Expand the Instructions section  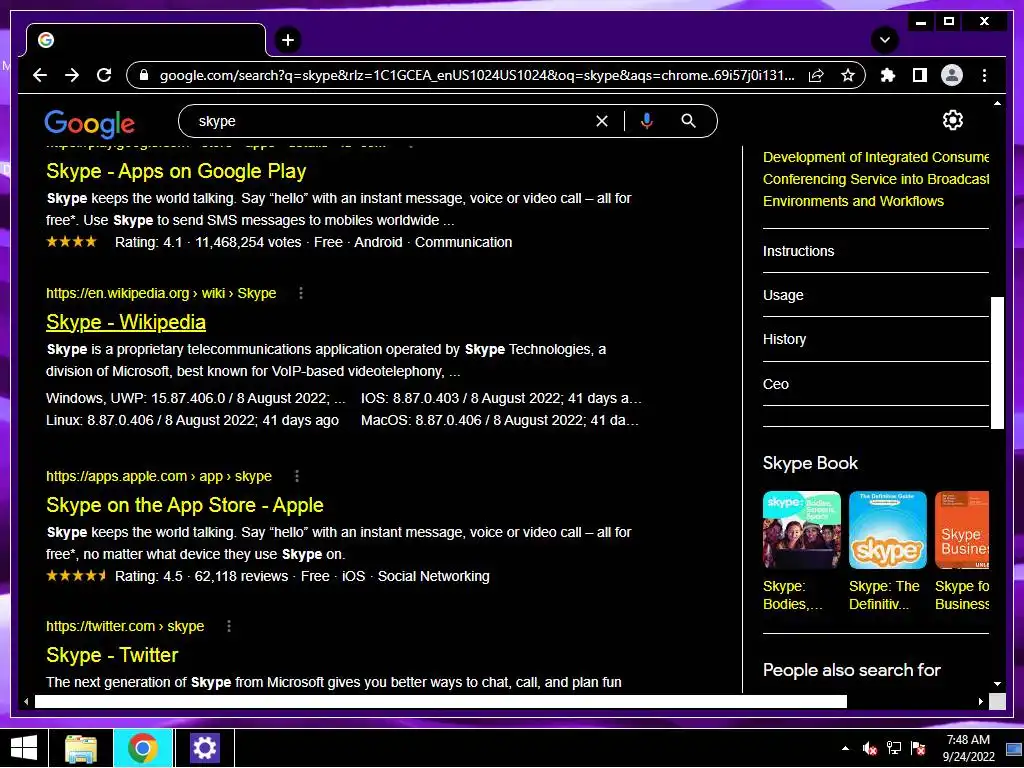click(876, 251)
